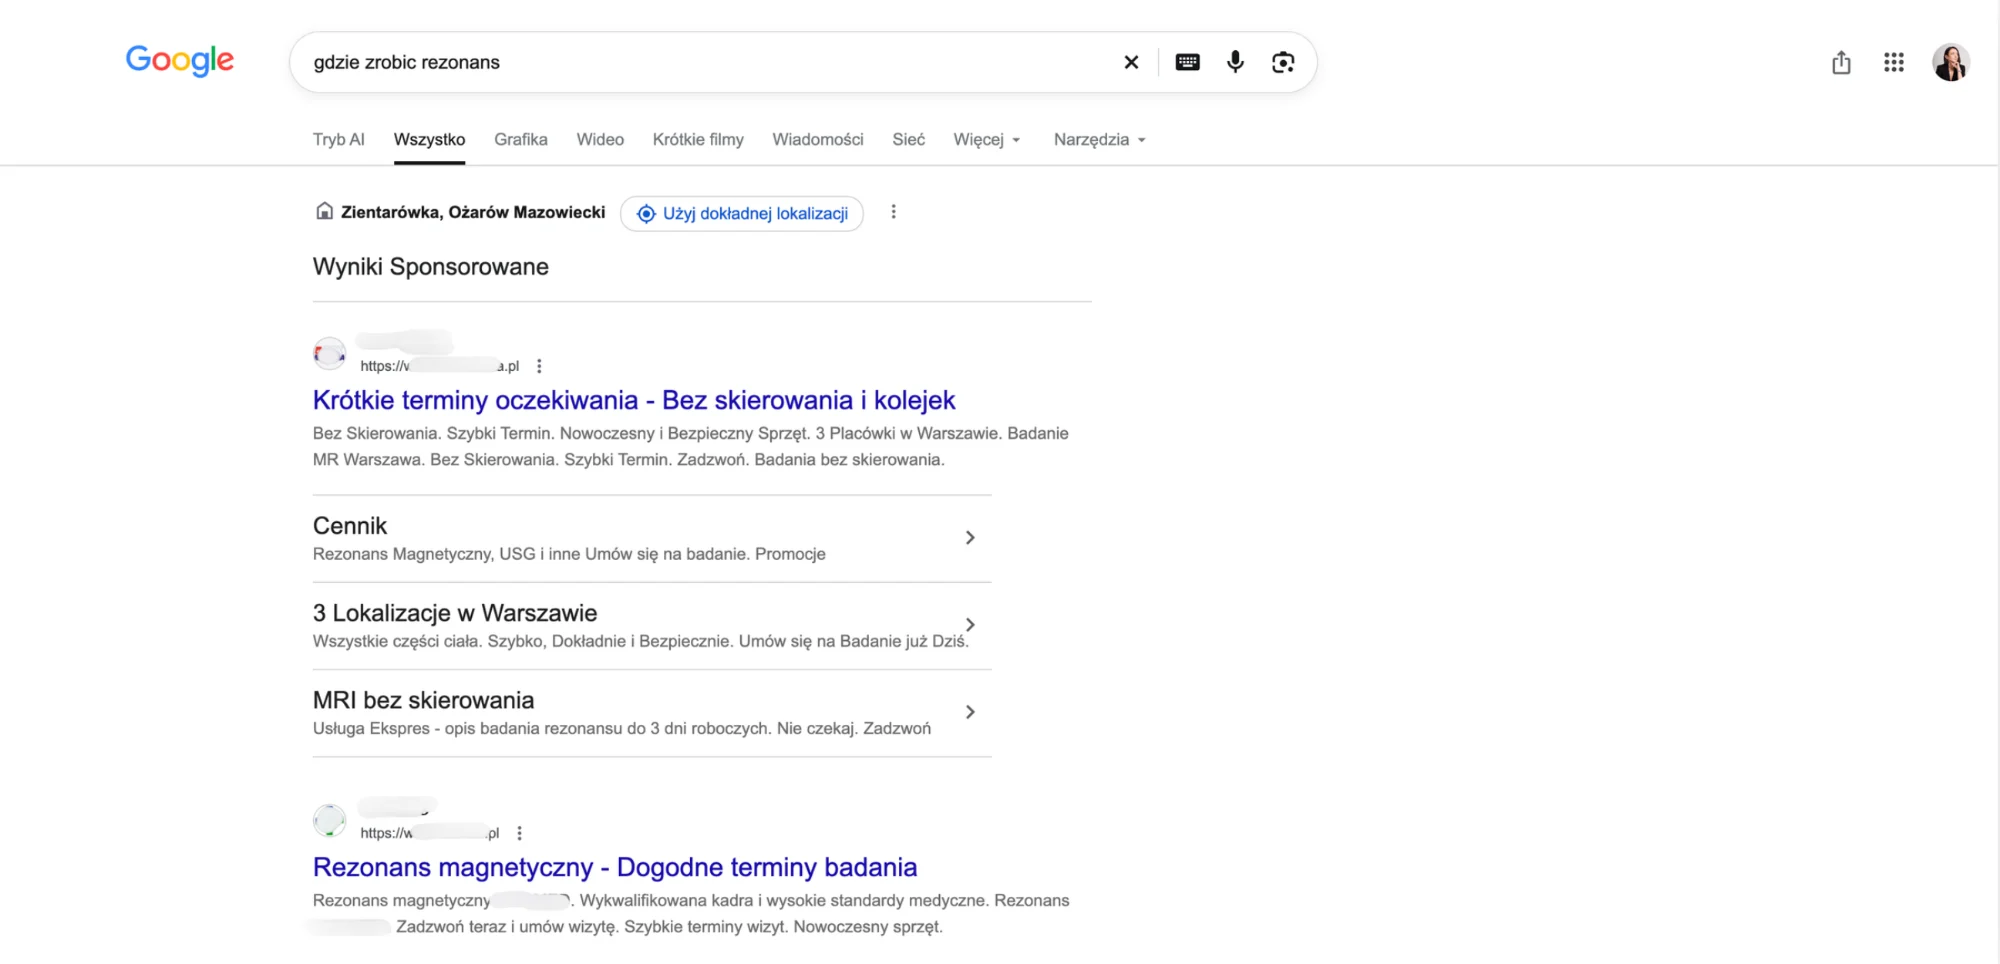2000x964 pixels.
Task: Click the Zientarówka, Ożarów Mazowiecki location text
Action: coord(473,212)
